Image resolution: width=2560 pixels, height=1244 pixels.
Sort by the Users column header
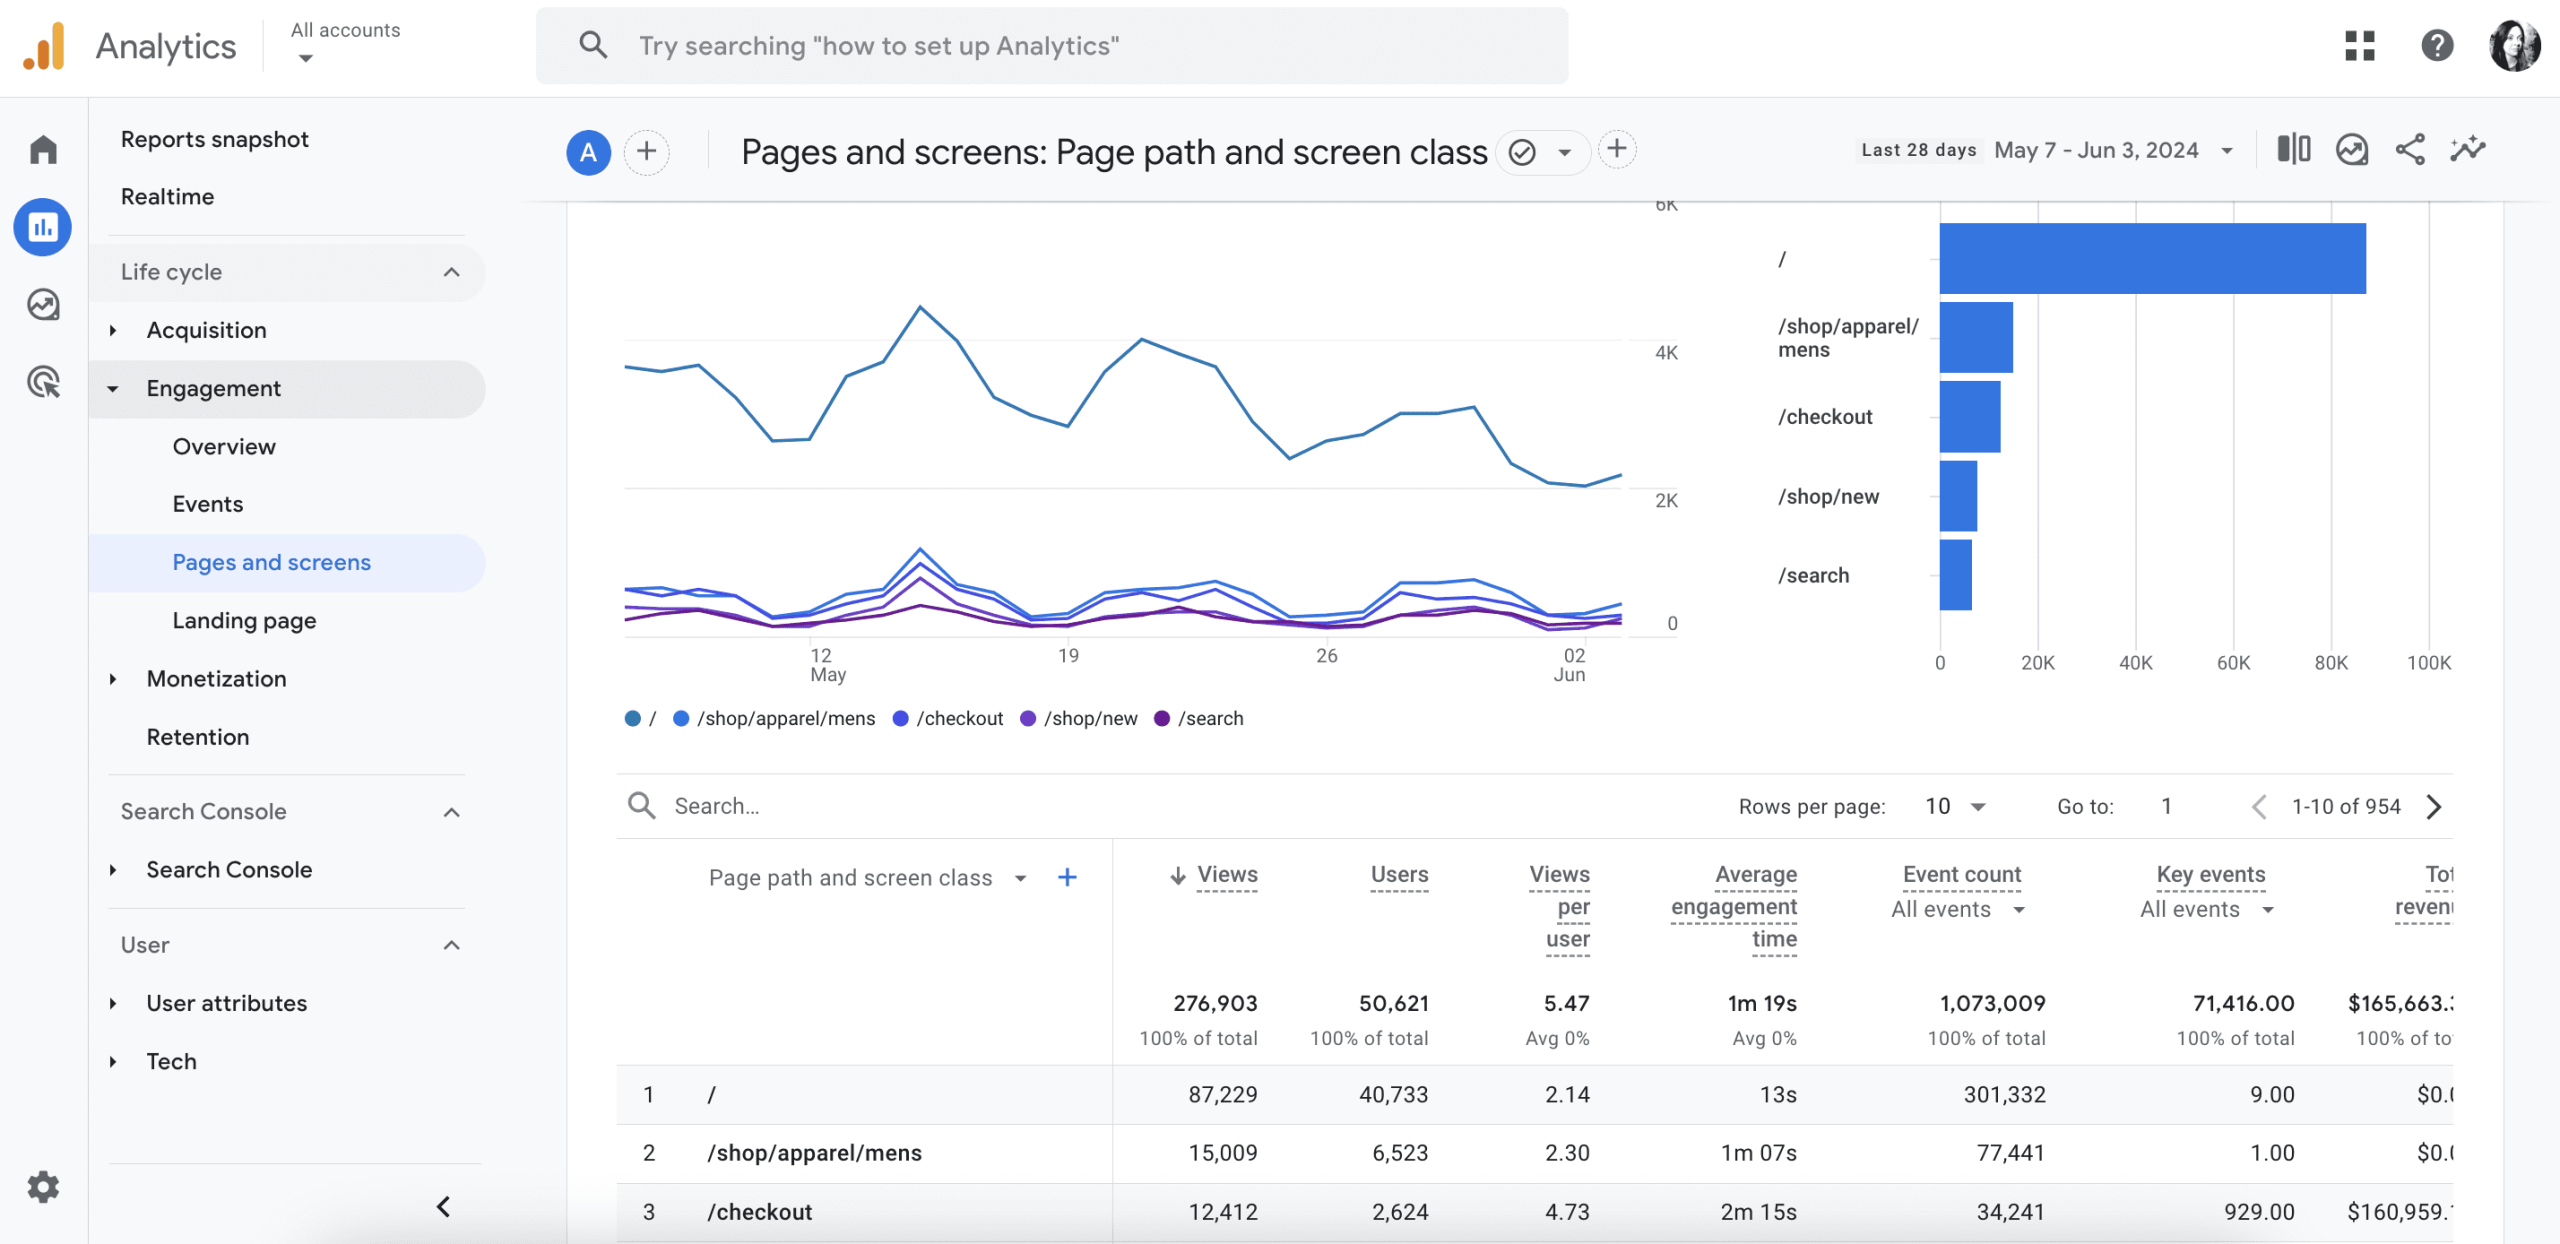point(1399,875)
